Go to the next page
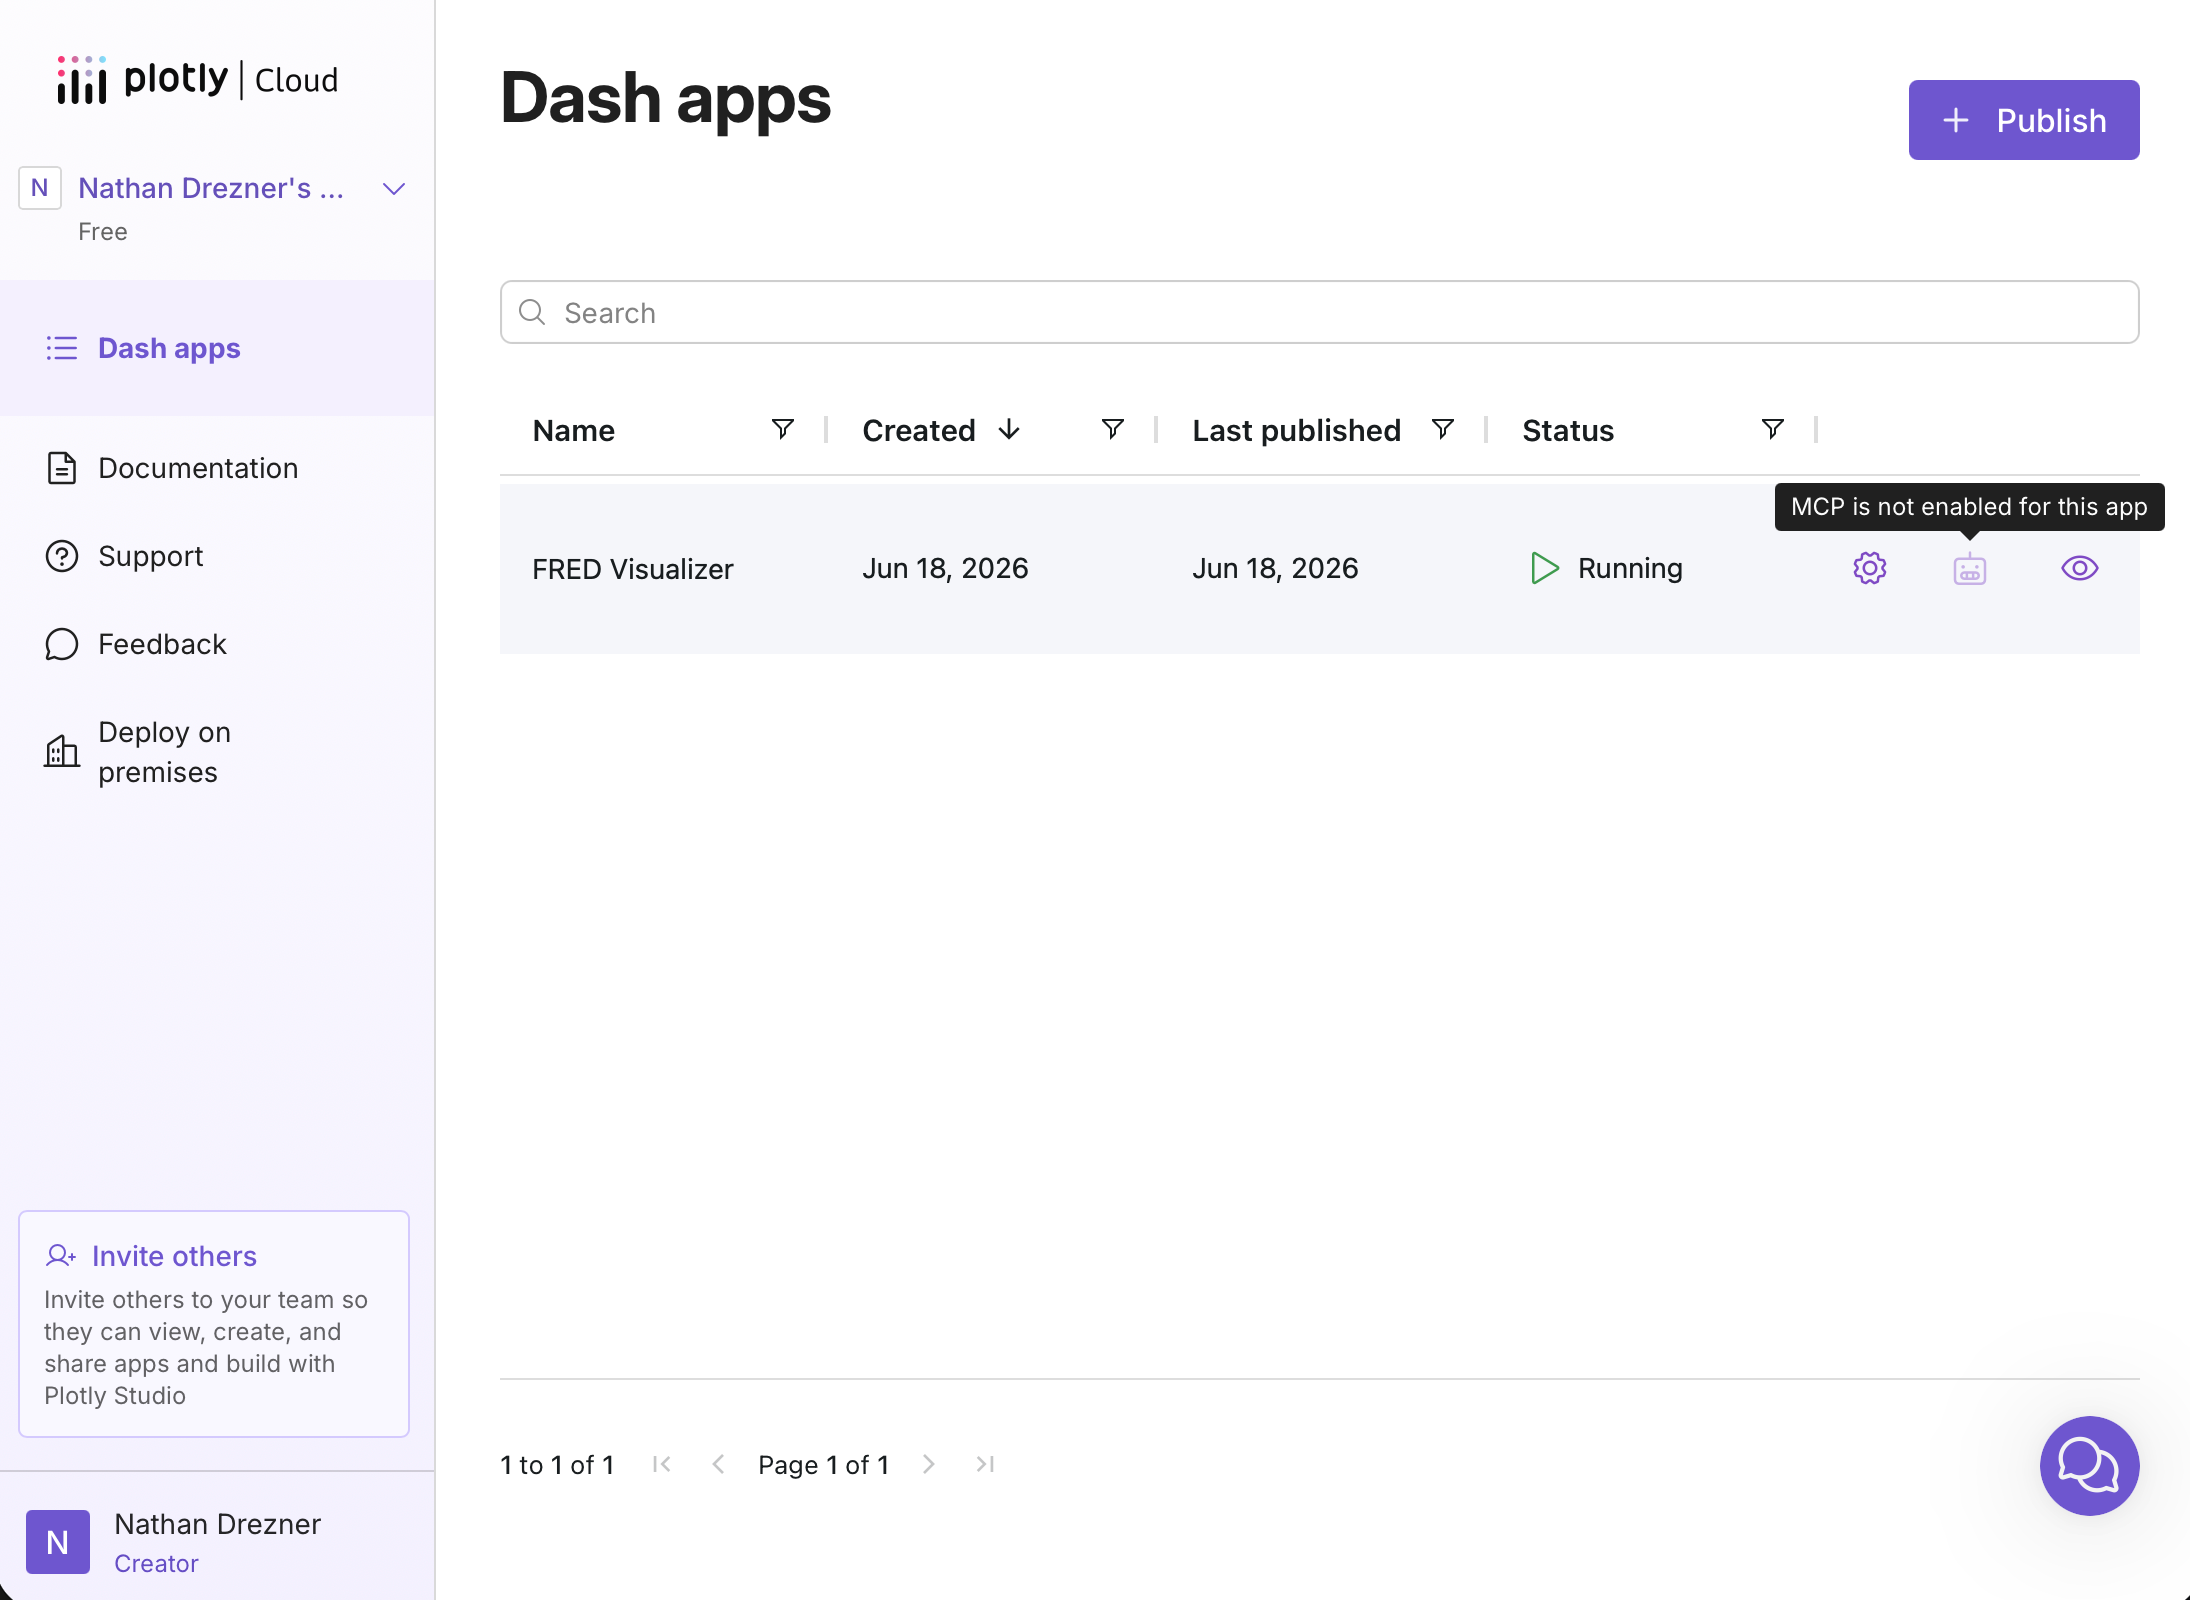This screenshot has width=2190, height=1600. point(928,1464)
